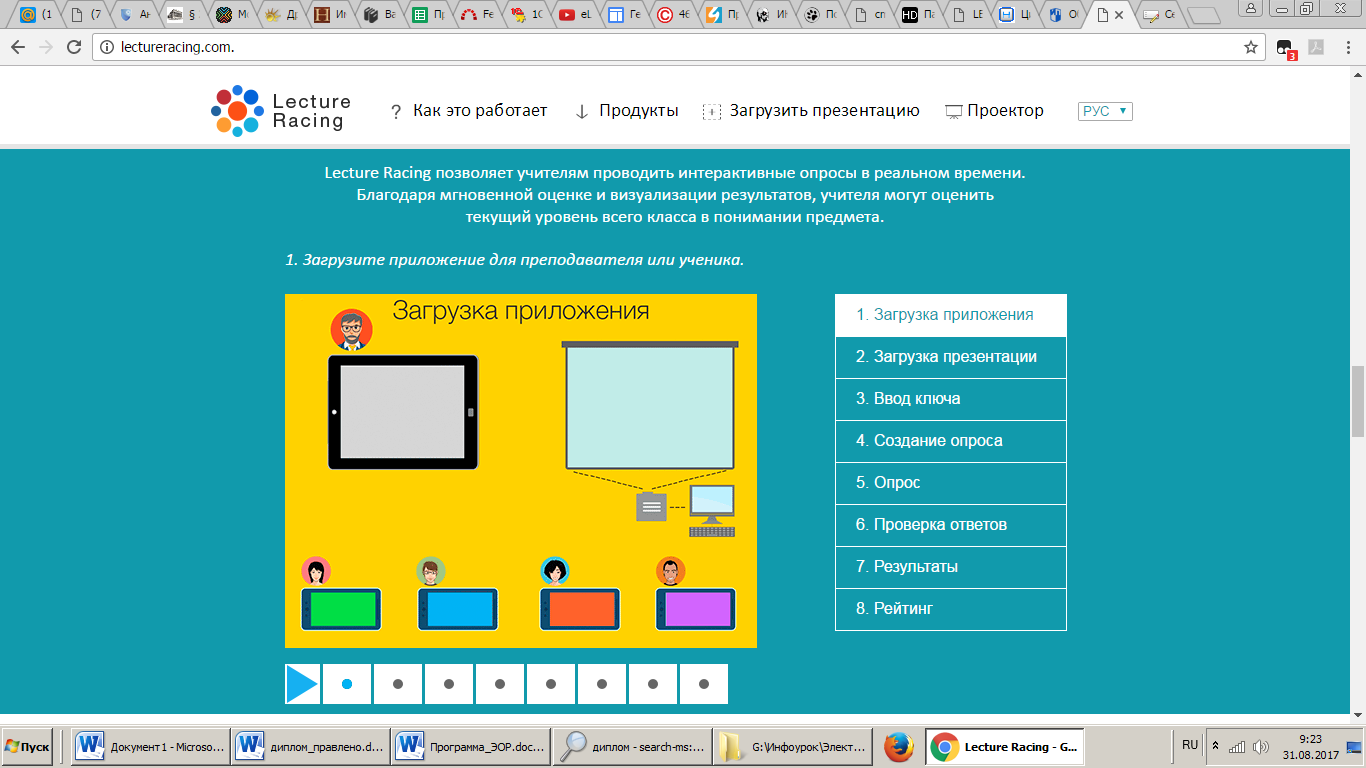Image resolution: width=1366 pixels, height=768 pixels.
Task: Select the first slide dot (active blue)
Action: (x=347, y=684)
